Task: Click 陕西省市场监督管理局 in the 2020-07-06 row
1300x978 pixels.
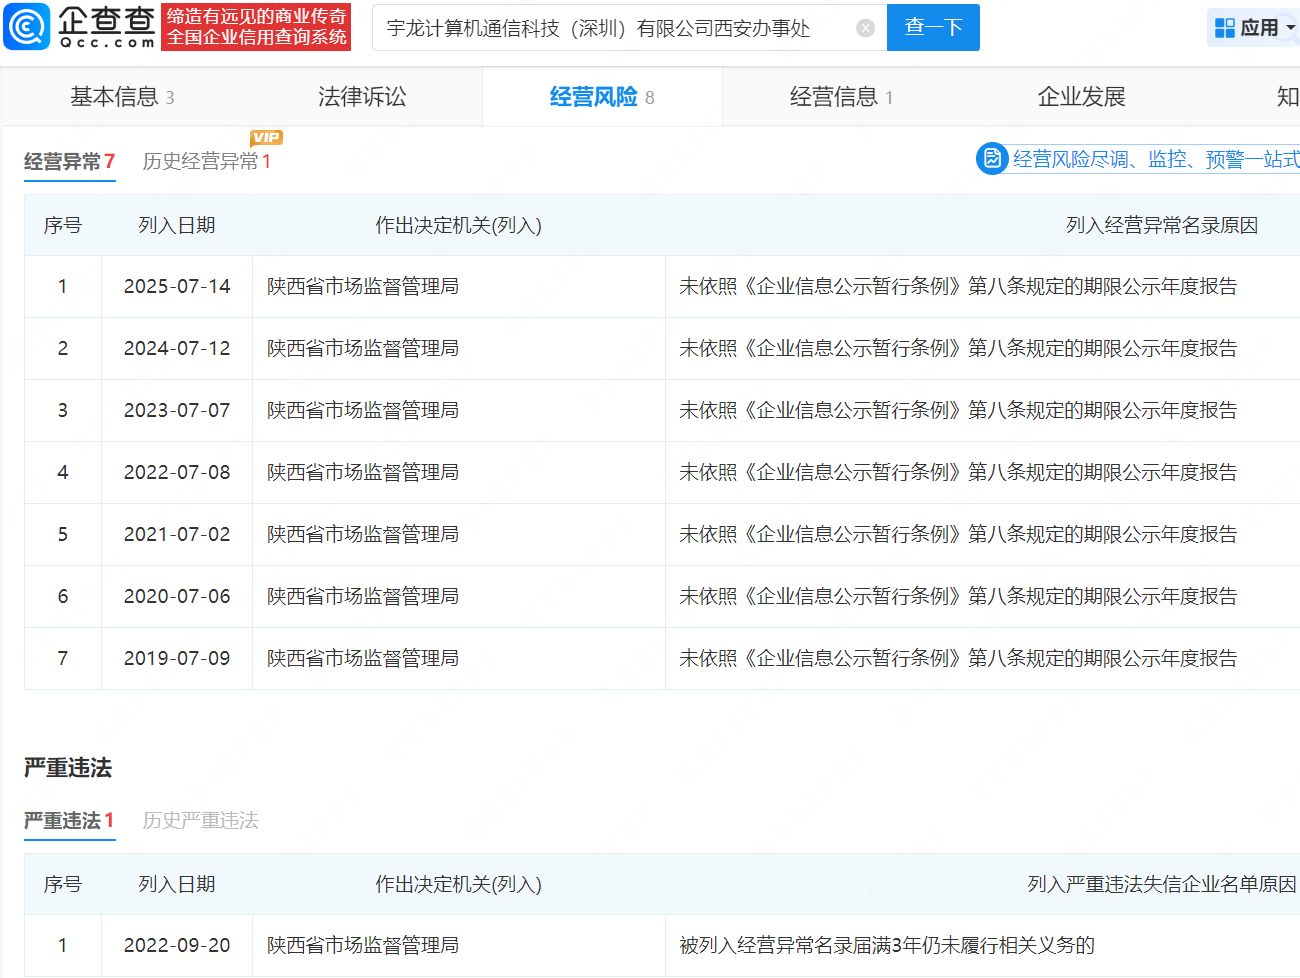Action: (x=363, y=597)
